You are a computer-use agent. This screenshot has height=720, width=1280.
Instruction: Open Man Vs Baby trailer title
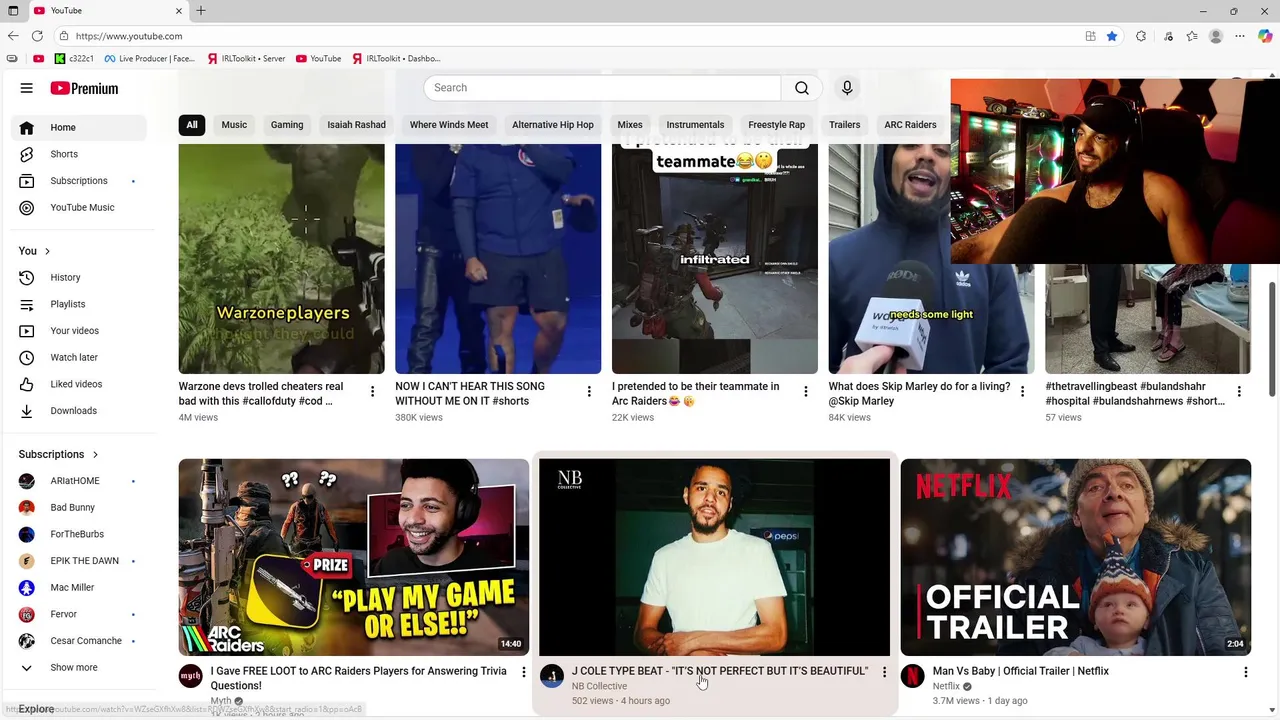1020,671
